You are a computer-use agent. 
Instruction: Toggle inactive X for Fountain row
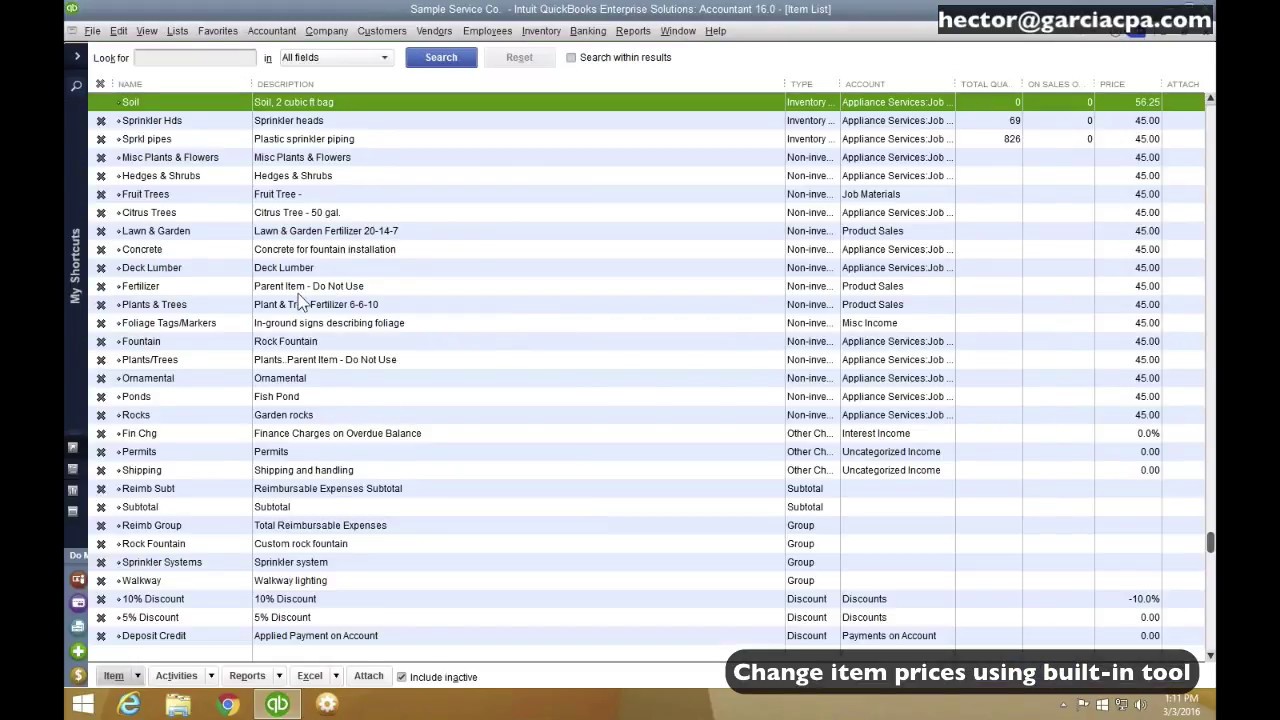click(x=101, y=342)
